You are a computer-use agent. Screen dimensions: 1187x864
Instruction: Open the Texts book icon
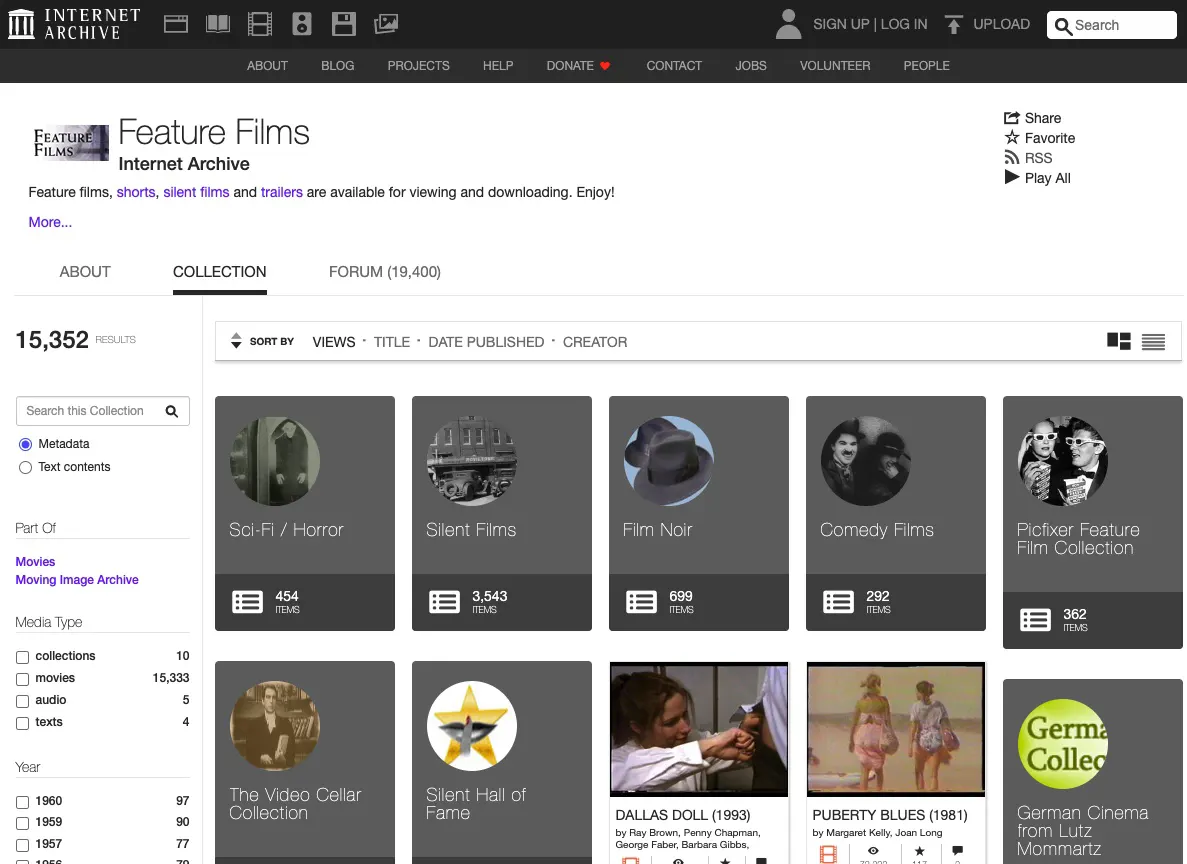(x=218, y=24)
